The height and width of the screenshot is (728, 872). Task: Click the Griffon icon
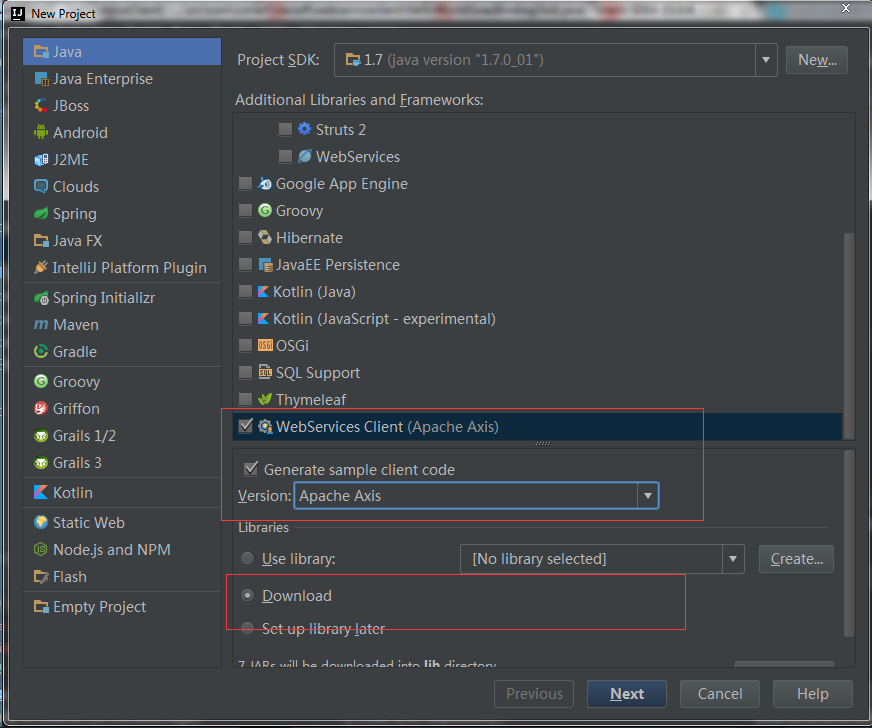coord(41,409)
